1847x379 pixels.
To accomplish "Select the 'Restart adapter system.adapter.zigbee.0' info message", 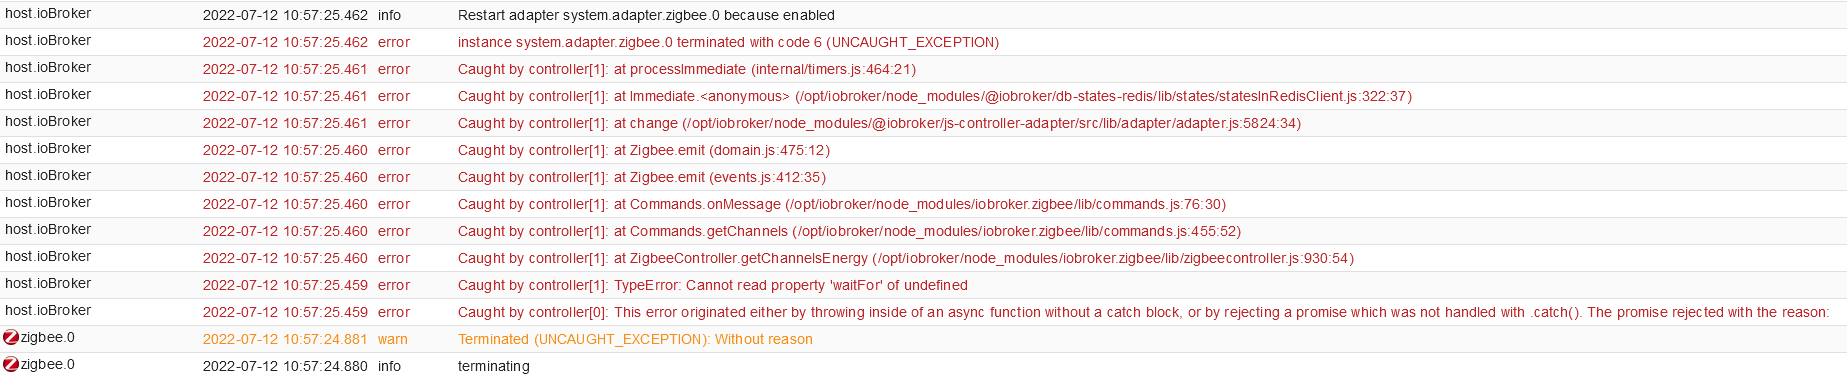I will [646, 15].
